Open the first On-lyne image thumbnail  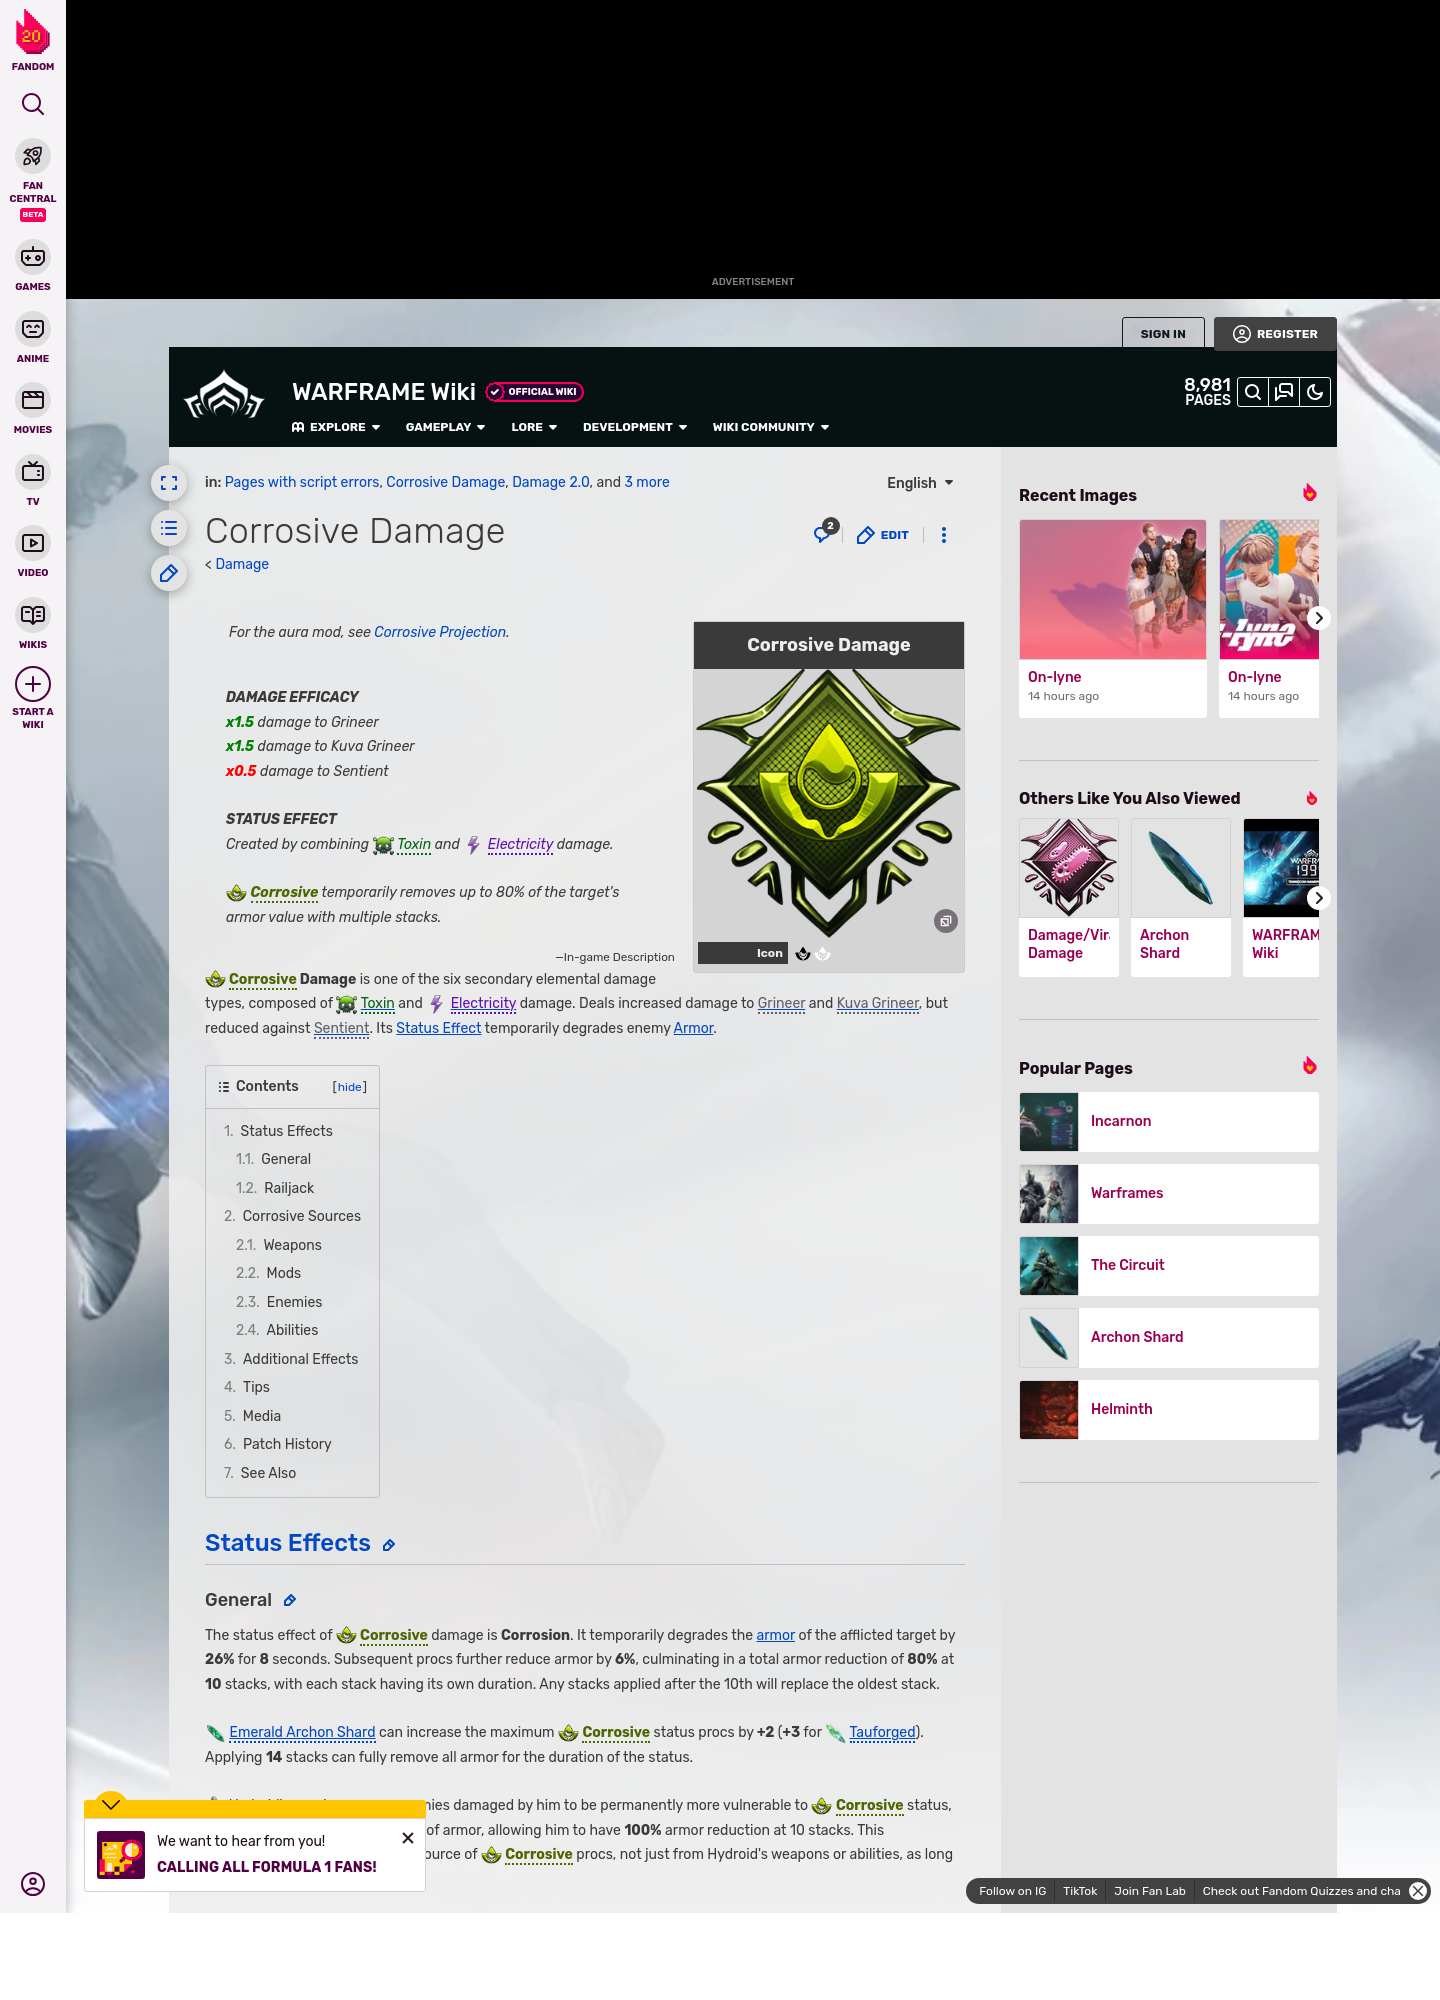tap(1113, 590)
